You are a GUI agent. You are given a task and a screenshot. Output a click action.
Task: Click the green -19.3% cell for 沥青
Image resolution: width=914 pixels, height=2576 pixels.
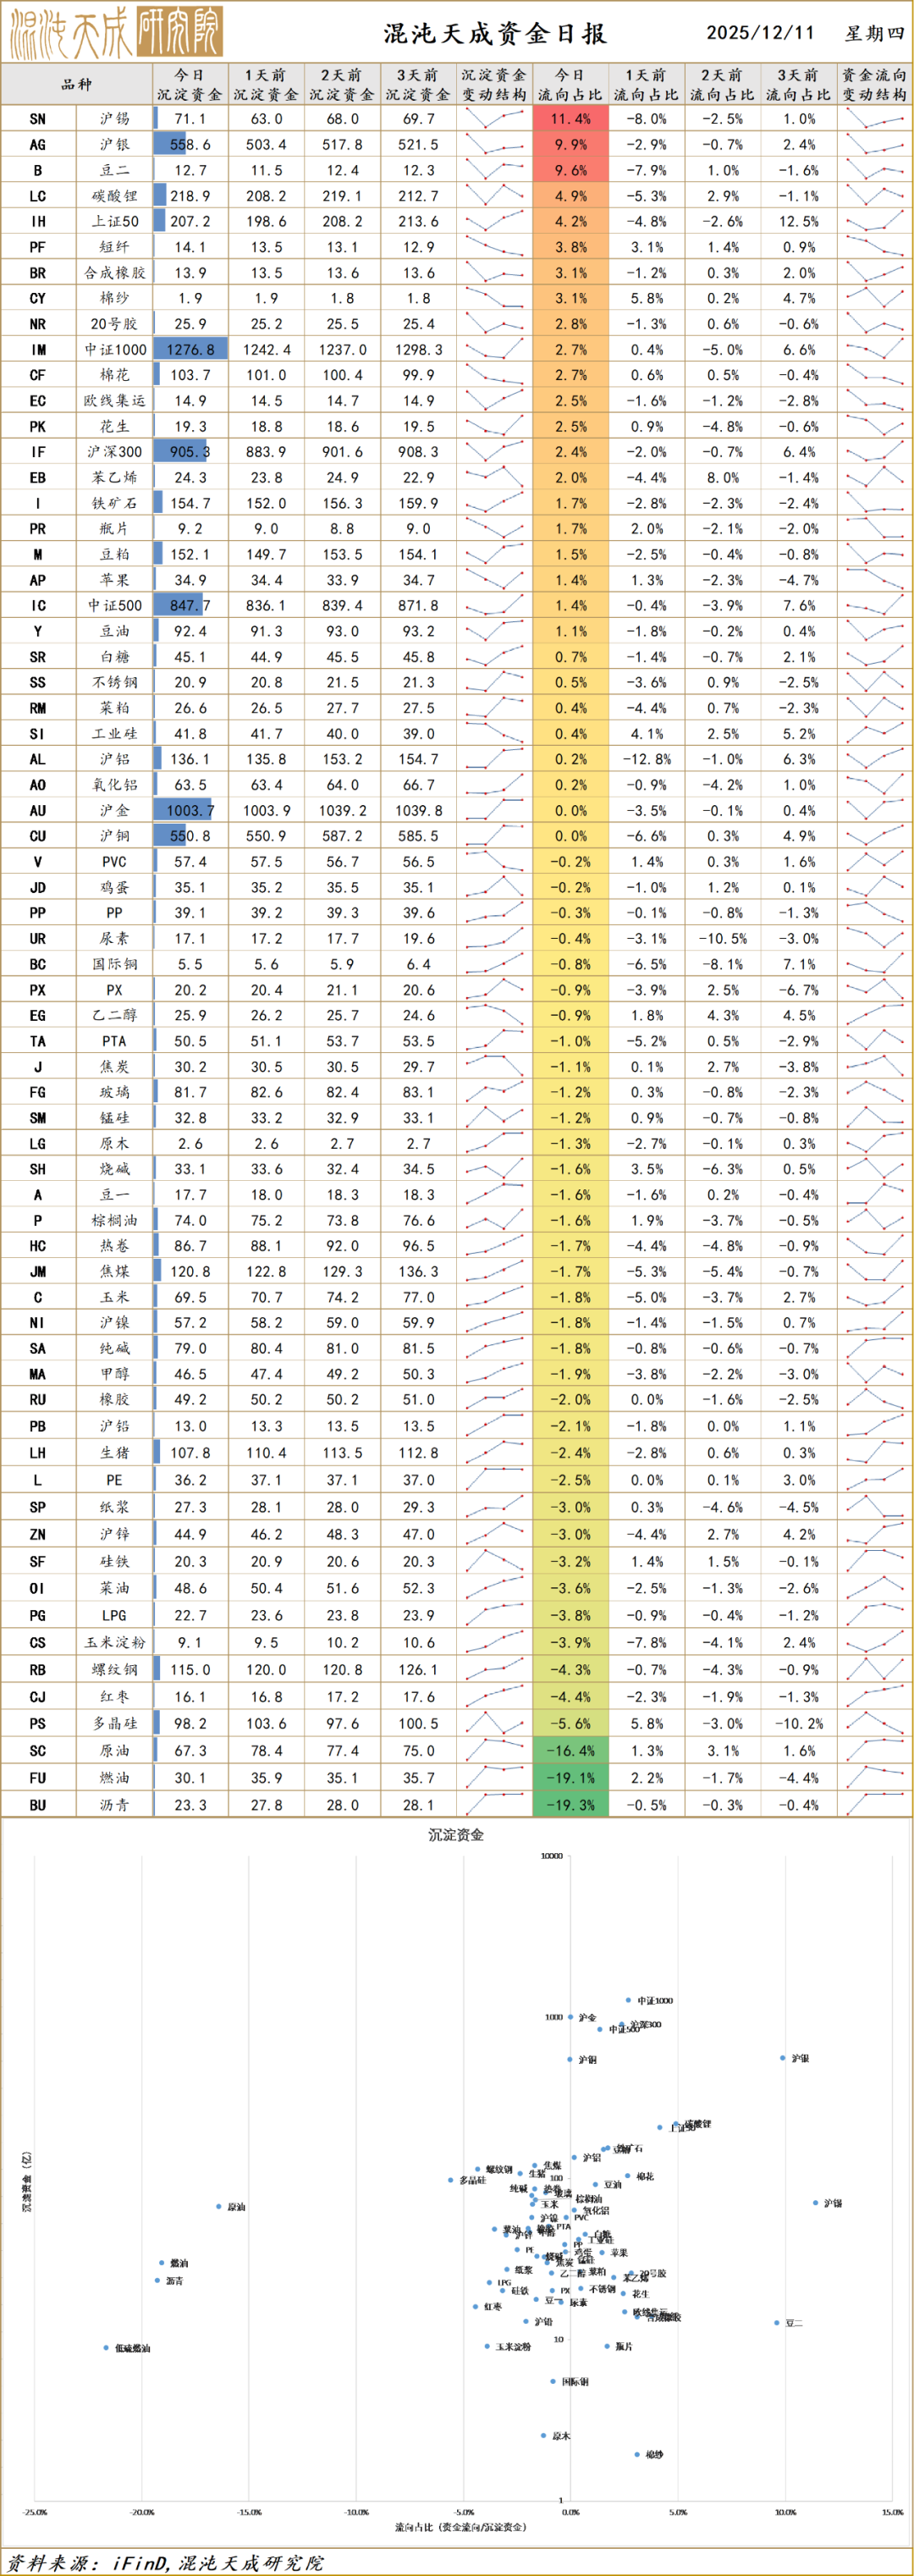(571, 1805)
